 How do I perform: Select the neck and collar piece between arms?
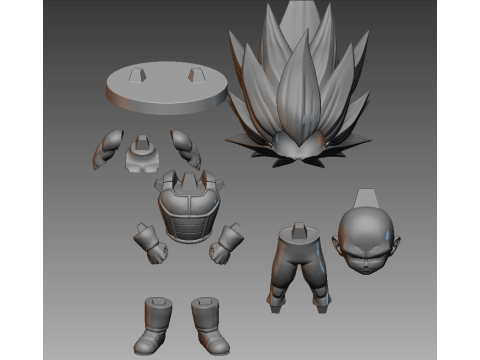click(x=142, y=154)
